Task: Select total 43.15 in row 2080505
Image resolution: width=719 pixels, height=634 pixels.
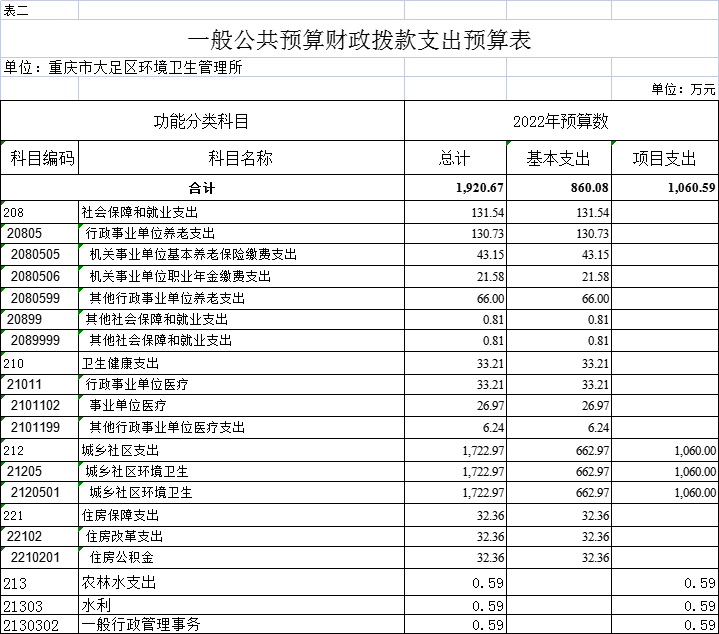Action: pos(455,254)
